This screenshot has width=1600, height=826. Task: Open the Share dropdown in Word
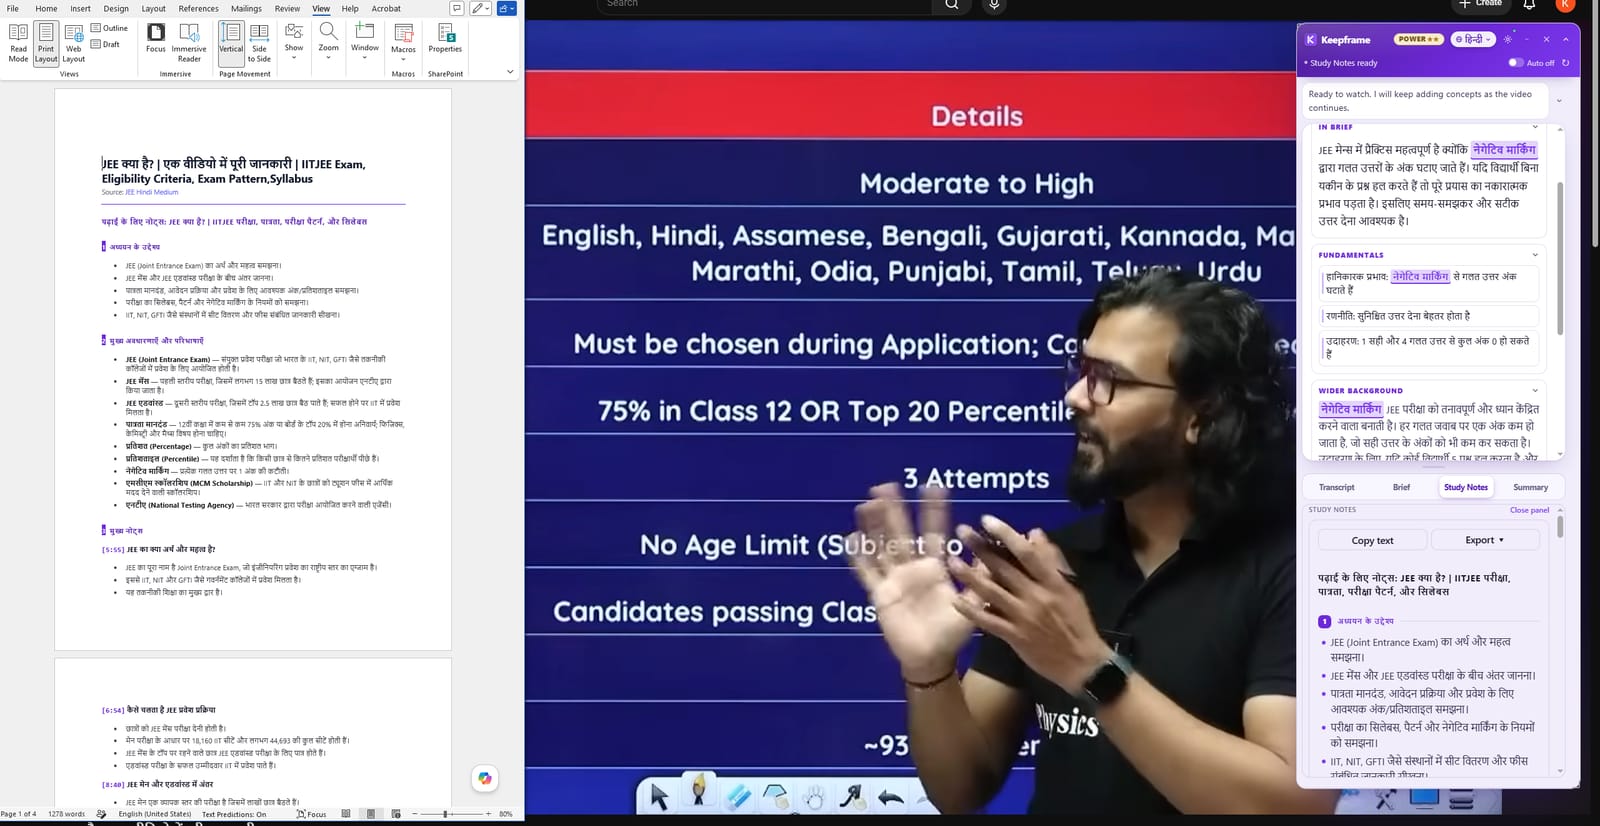(x=506, y=8)
